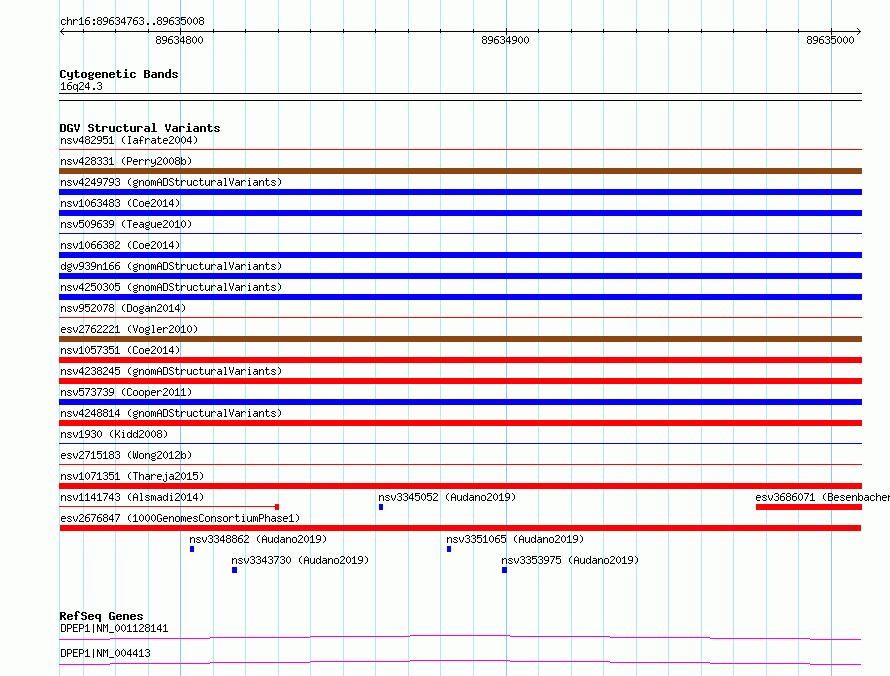Click the small nsv3345052 blue marker

[x=381, y=507]
